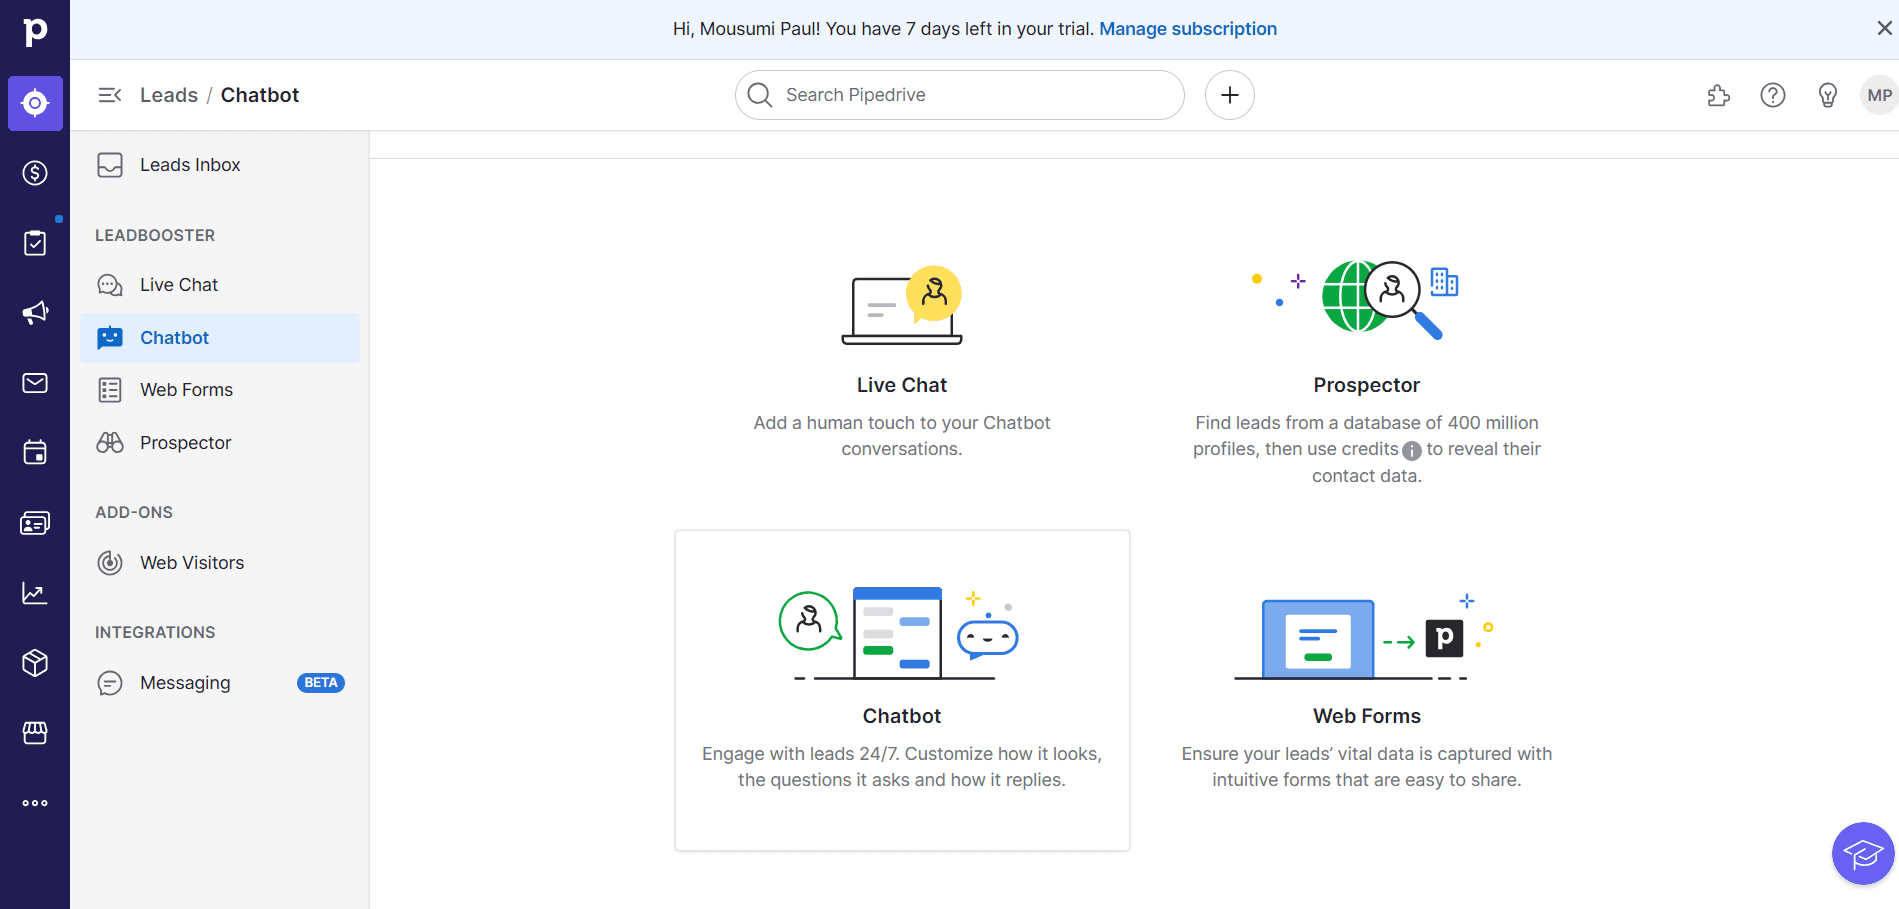Open Leads Inbox in the sidebar
This screenshot has width=1899, height=909.
189,165
